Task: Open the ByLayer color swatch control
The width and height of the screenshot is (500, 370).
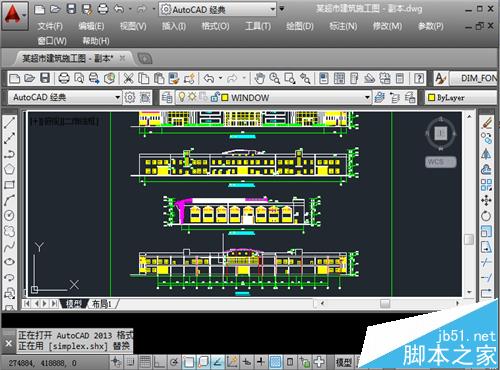Action: click(x=460, y=97)
